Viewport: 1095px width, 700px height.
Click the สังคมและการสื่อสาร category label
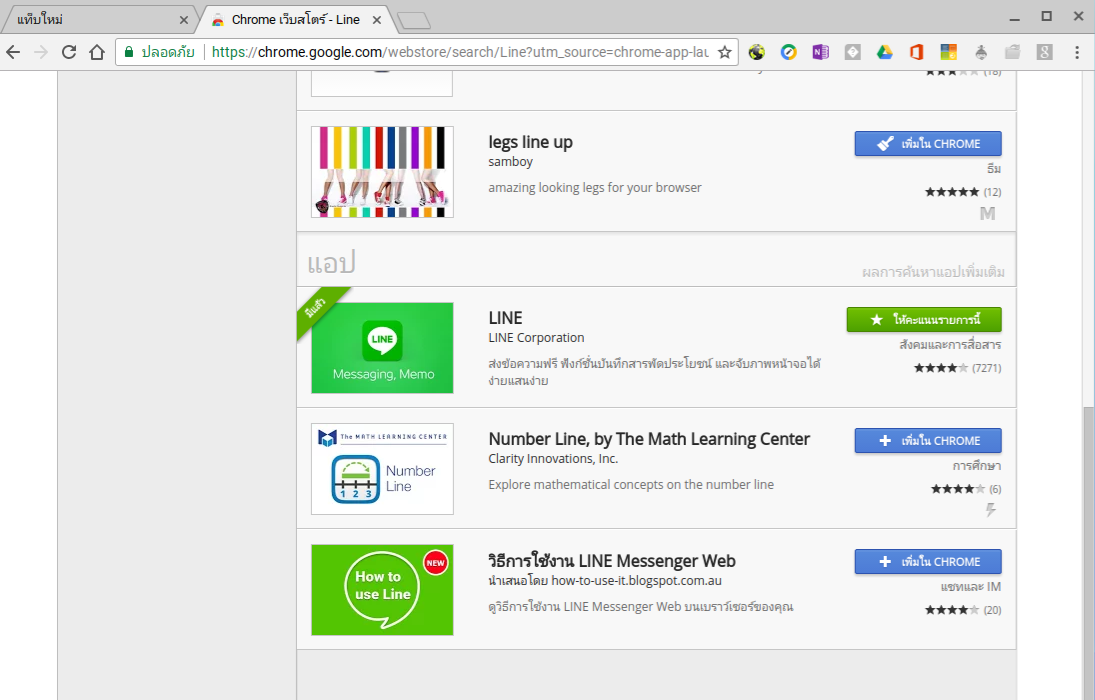point(950,345)
